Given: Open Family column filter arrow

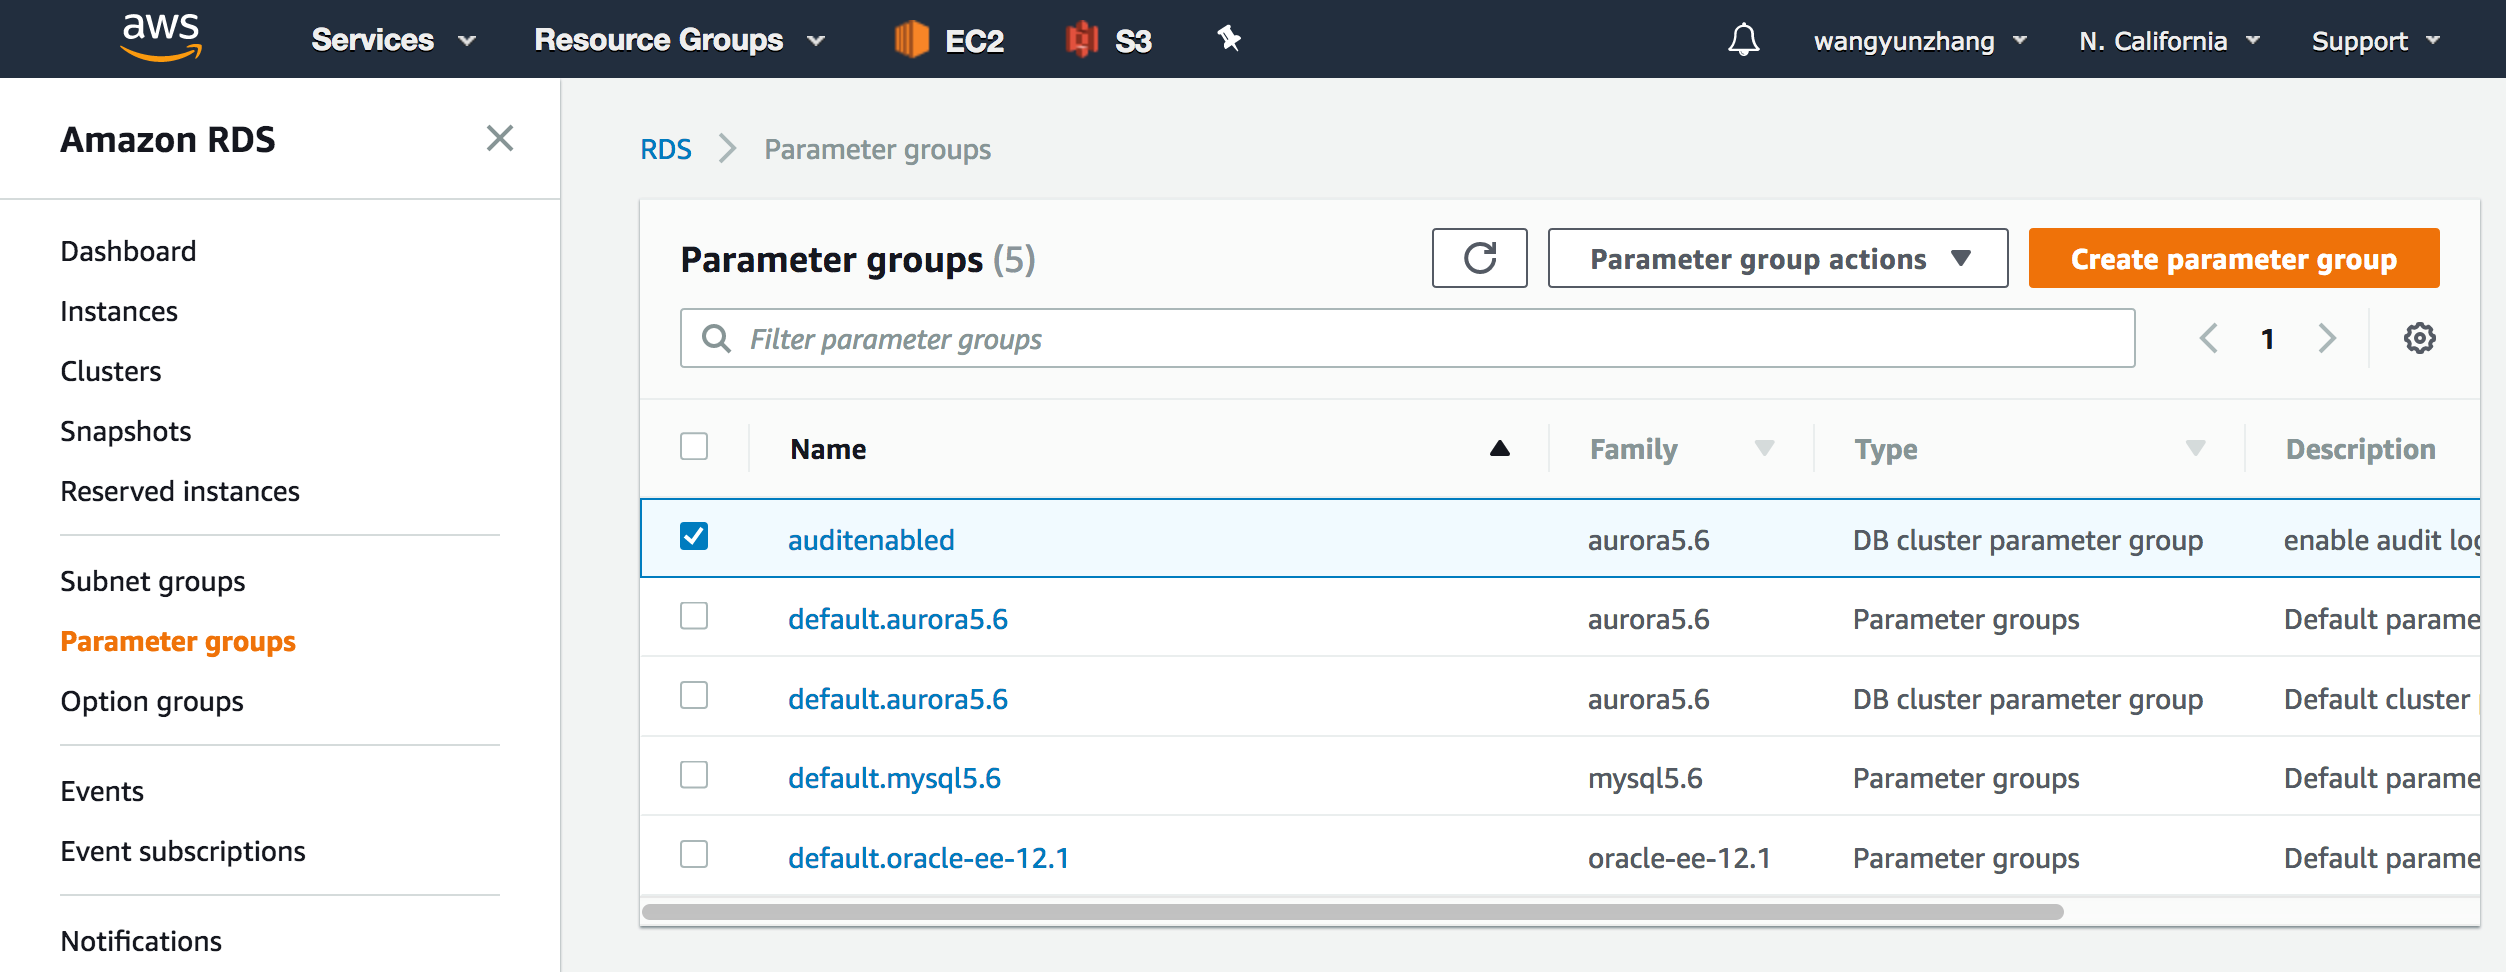Looking at the screenshot, I should (1765, 448).
